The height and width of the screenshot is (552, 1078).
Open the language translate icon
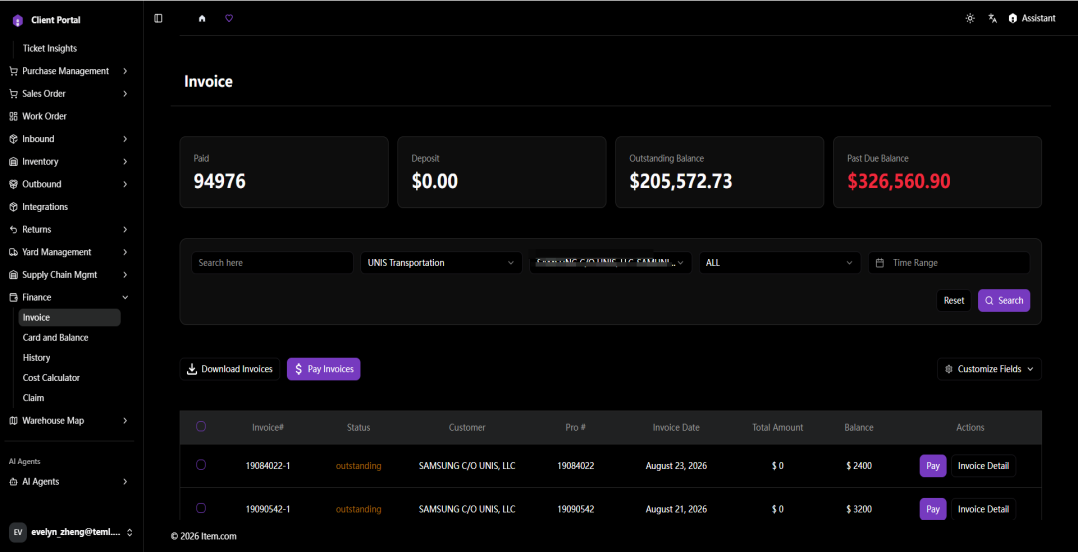[x=992, y=19]
